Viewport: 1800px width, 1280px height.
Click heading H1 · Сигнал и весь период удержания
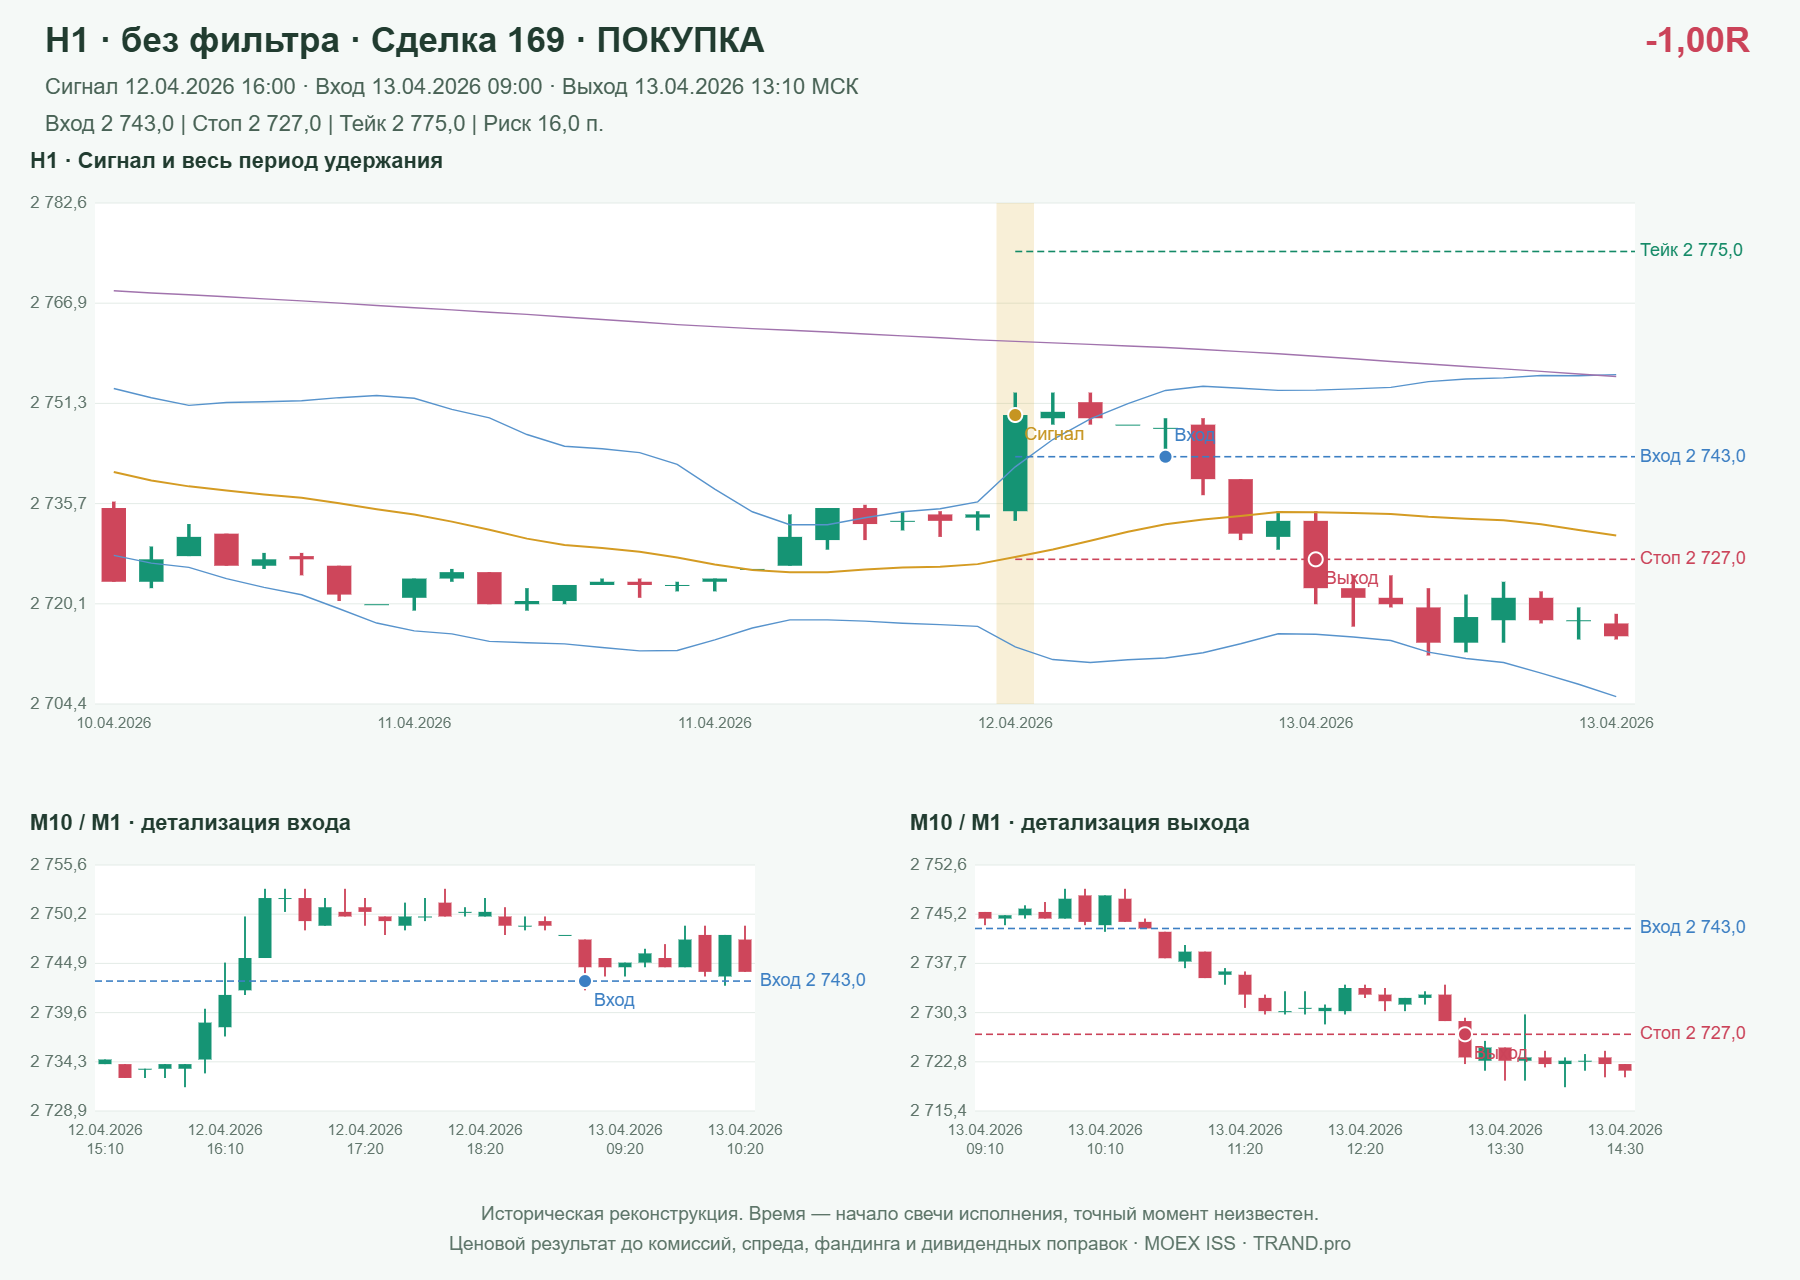coord(237,161)
